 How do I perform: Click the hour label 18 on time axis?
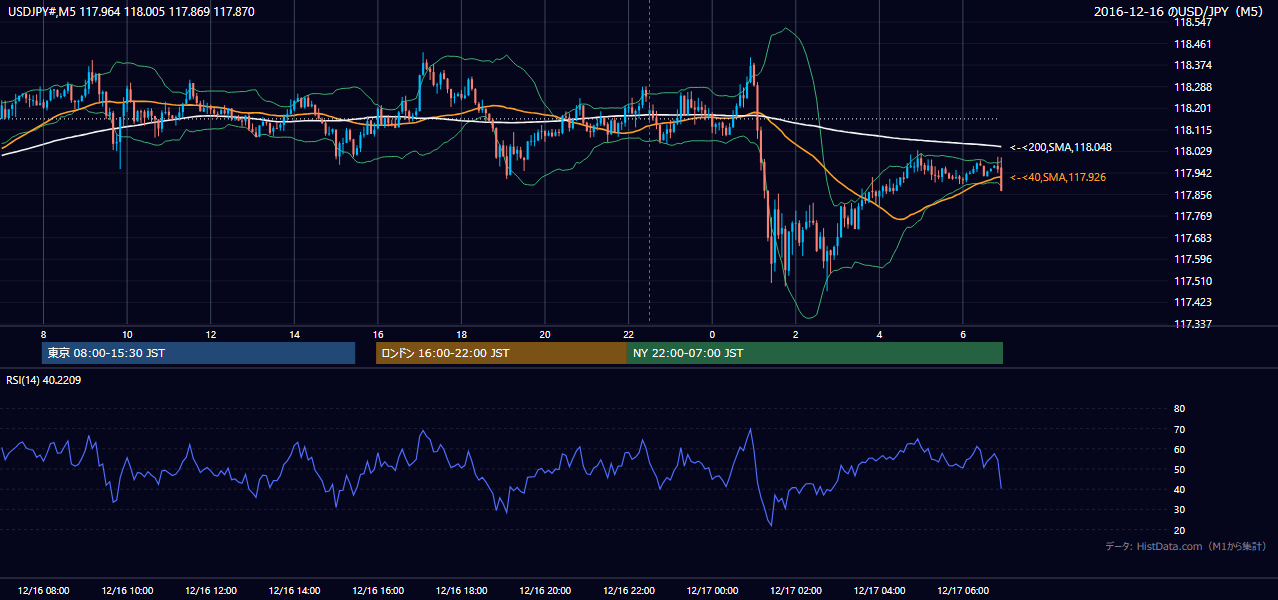[x=461, y=334]
